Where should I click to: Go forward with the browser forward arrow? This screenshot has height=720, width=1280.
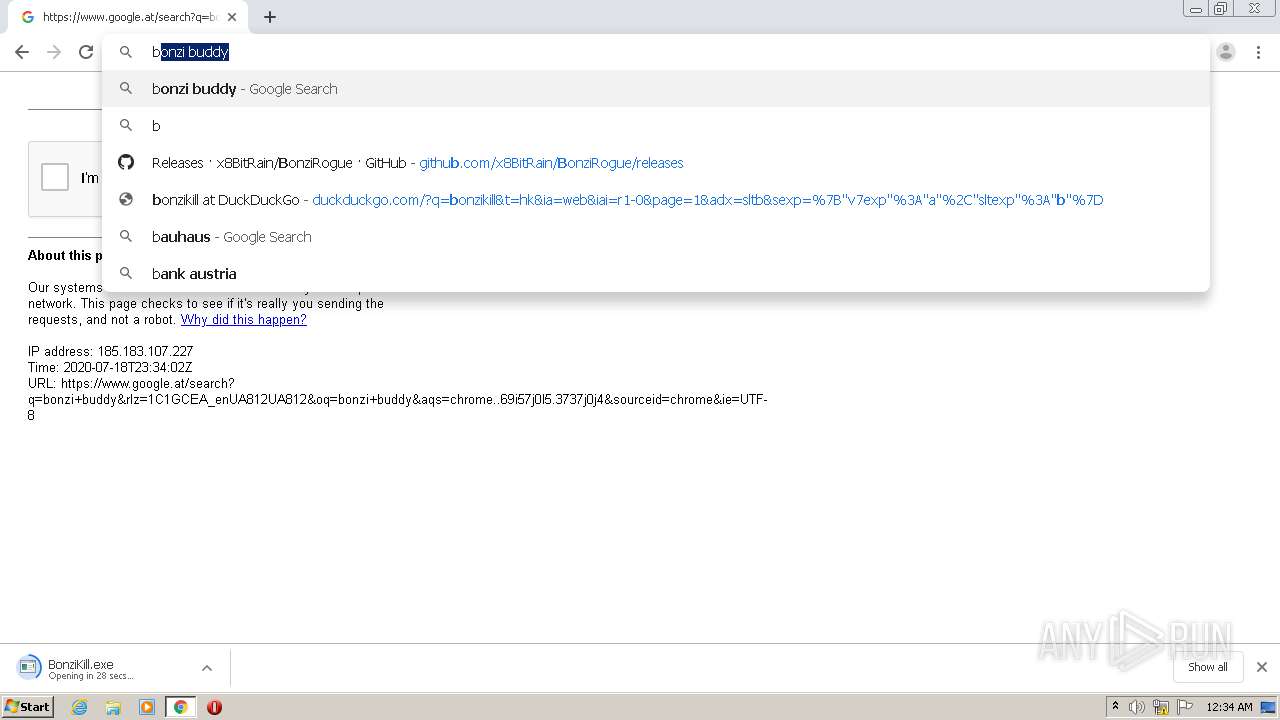coord(54,52)
